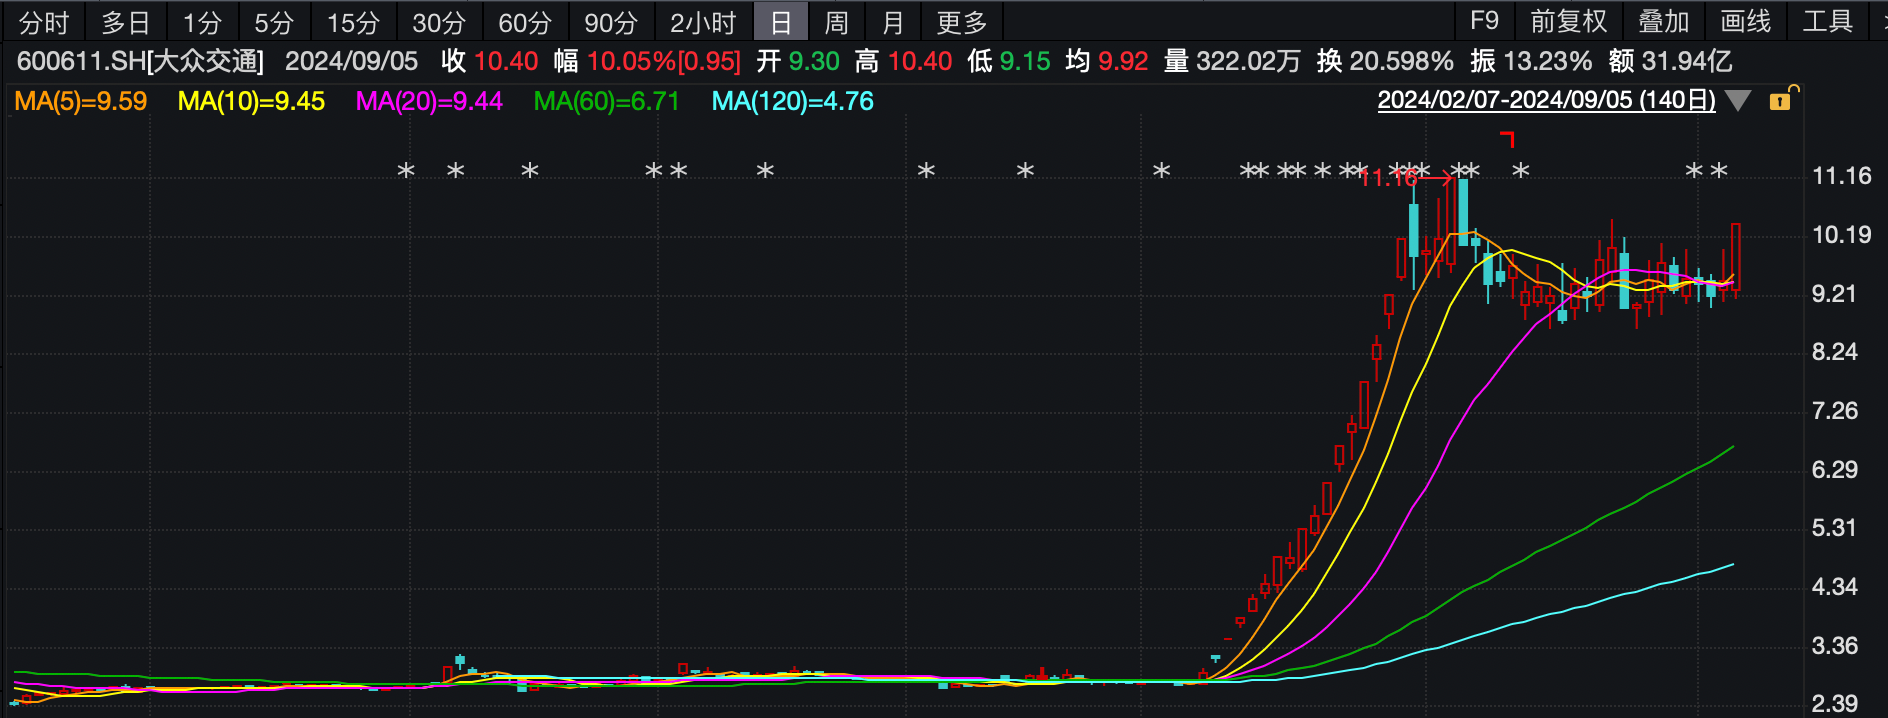
Task: Click the closing price 收 10.40
Action: pyautogui.click(x=490, y=61)
